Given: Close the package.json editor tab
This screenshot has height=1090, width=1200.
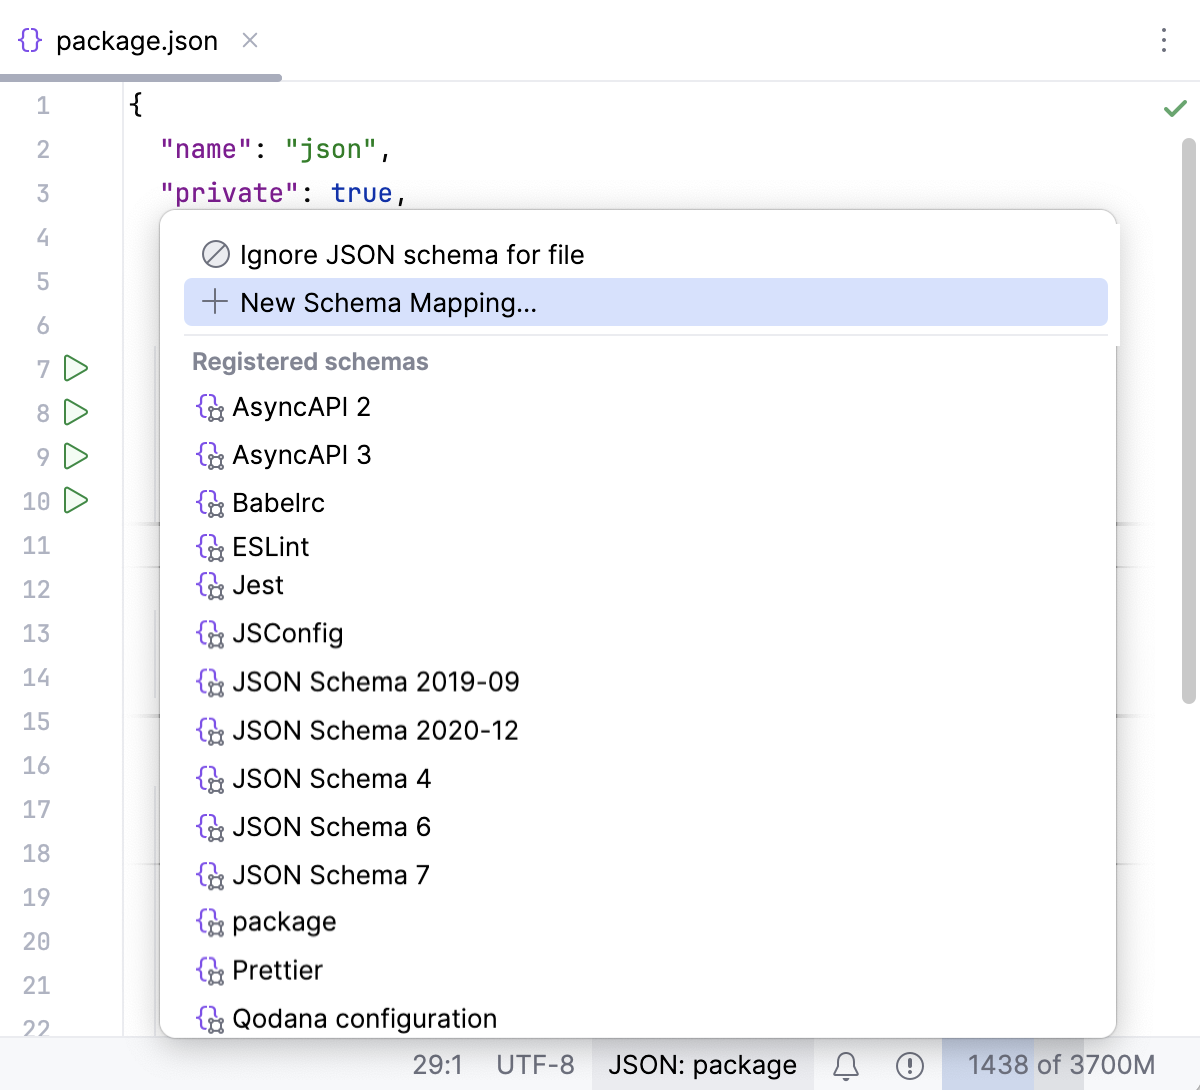Looking at the screenshot, I should click(x=249, y=41).
